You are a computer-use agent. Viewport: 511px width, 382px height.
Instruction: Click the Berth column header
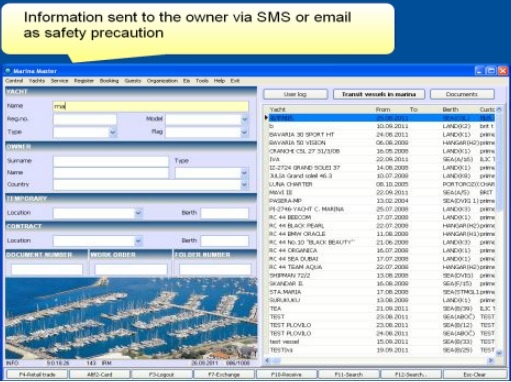(x=450, y=109)
